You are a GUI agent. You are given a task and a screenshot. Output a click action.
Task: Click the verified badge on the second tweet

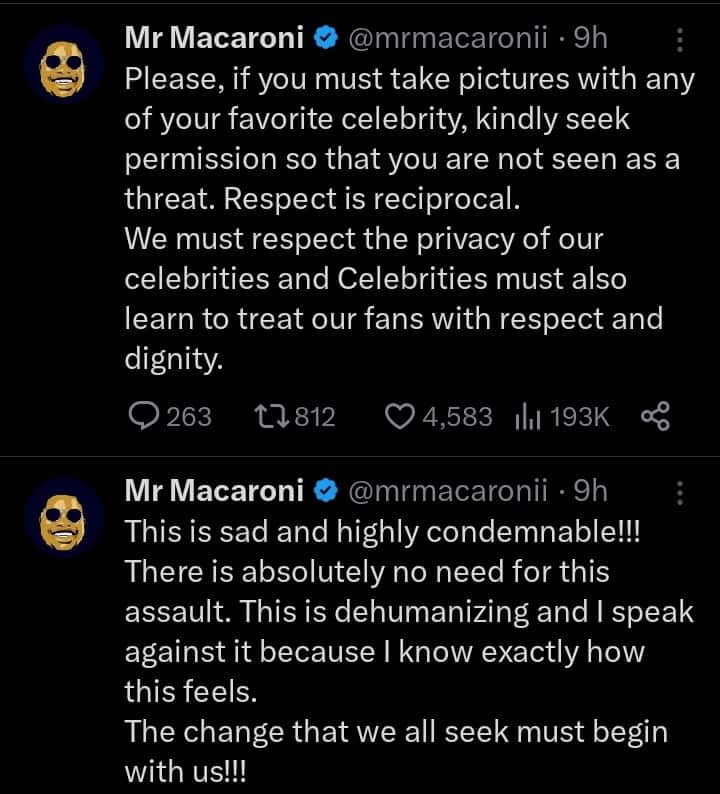(324, 491)
